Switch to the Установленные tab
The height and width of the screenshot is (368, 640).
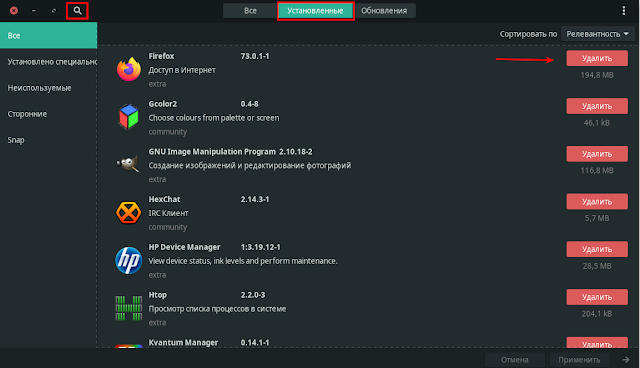315,11
